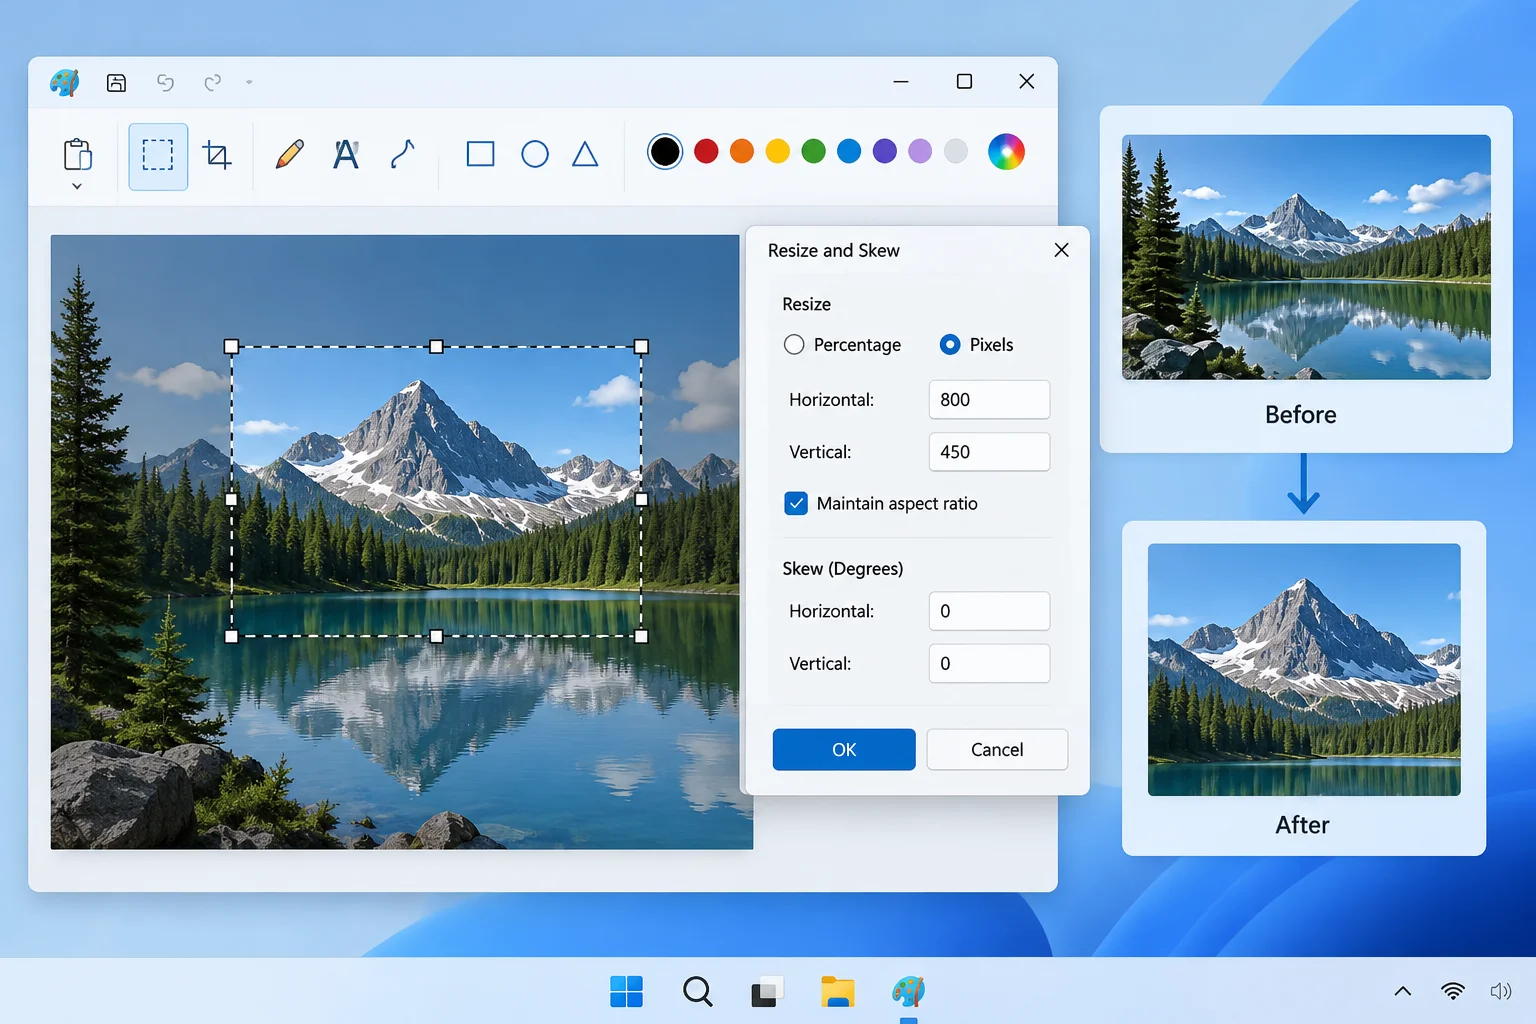Pick the orange color swatch
Screen dimensions: 1536x1024
742,151
